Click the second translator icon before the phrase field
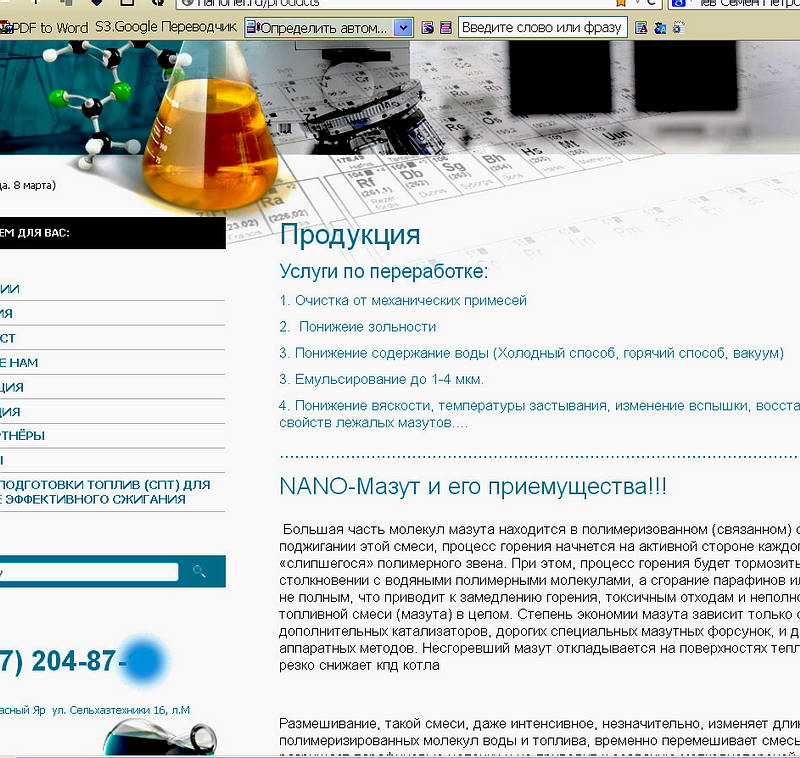 [x=445, y=28]
